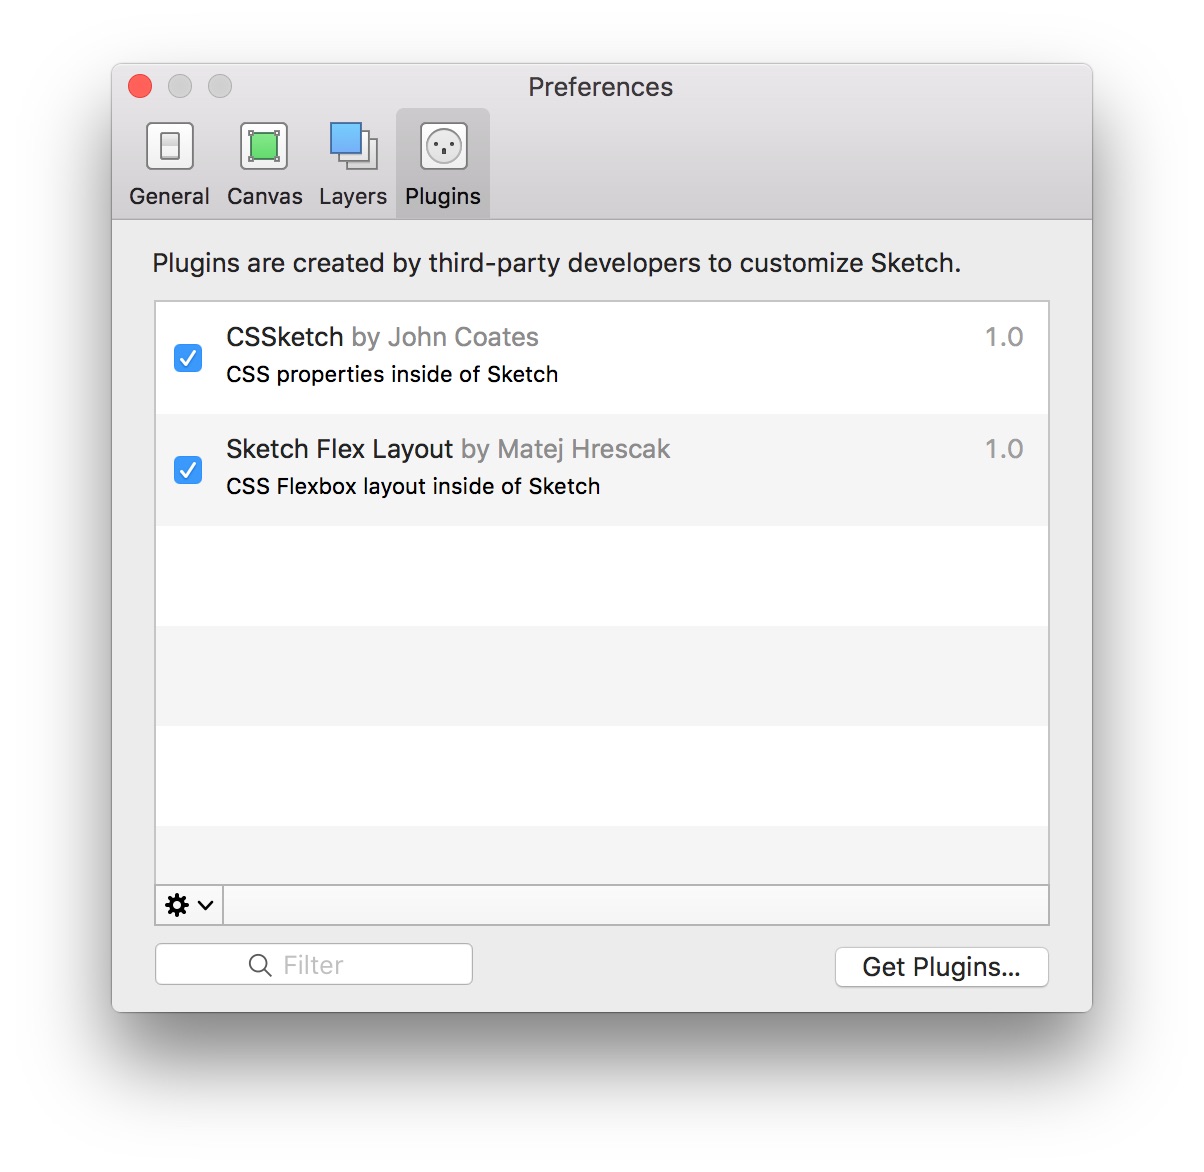Click the CSS properties inside of Sketch description
Viewport: 1204px width, 1172px height.
392,374
